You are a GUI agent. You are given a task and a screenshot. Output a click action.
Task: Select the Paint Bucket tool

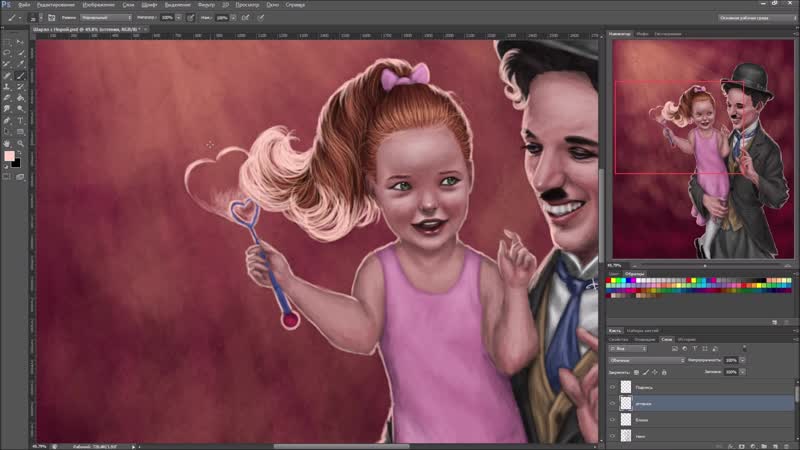[x=20, y=97]
